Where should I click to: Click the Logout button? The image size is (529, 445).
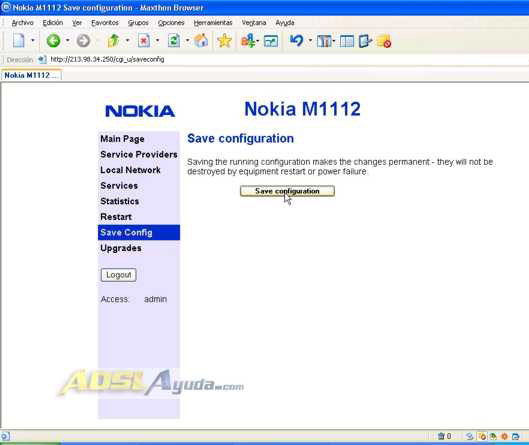118,275
